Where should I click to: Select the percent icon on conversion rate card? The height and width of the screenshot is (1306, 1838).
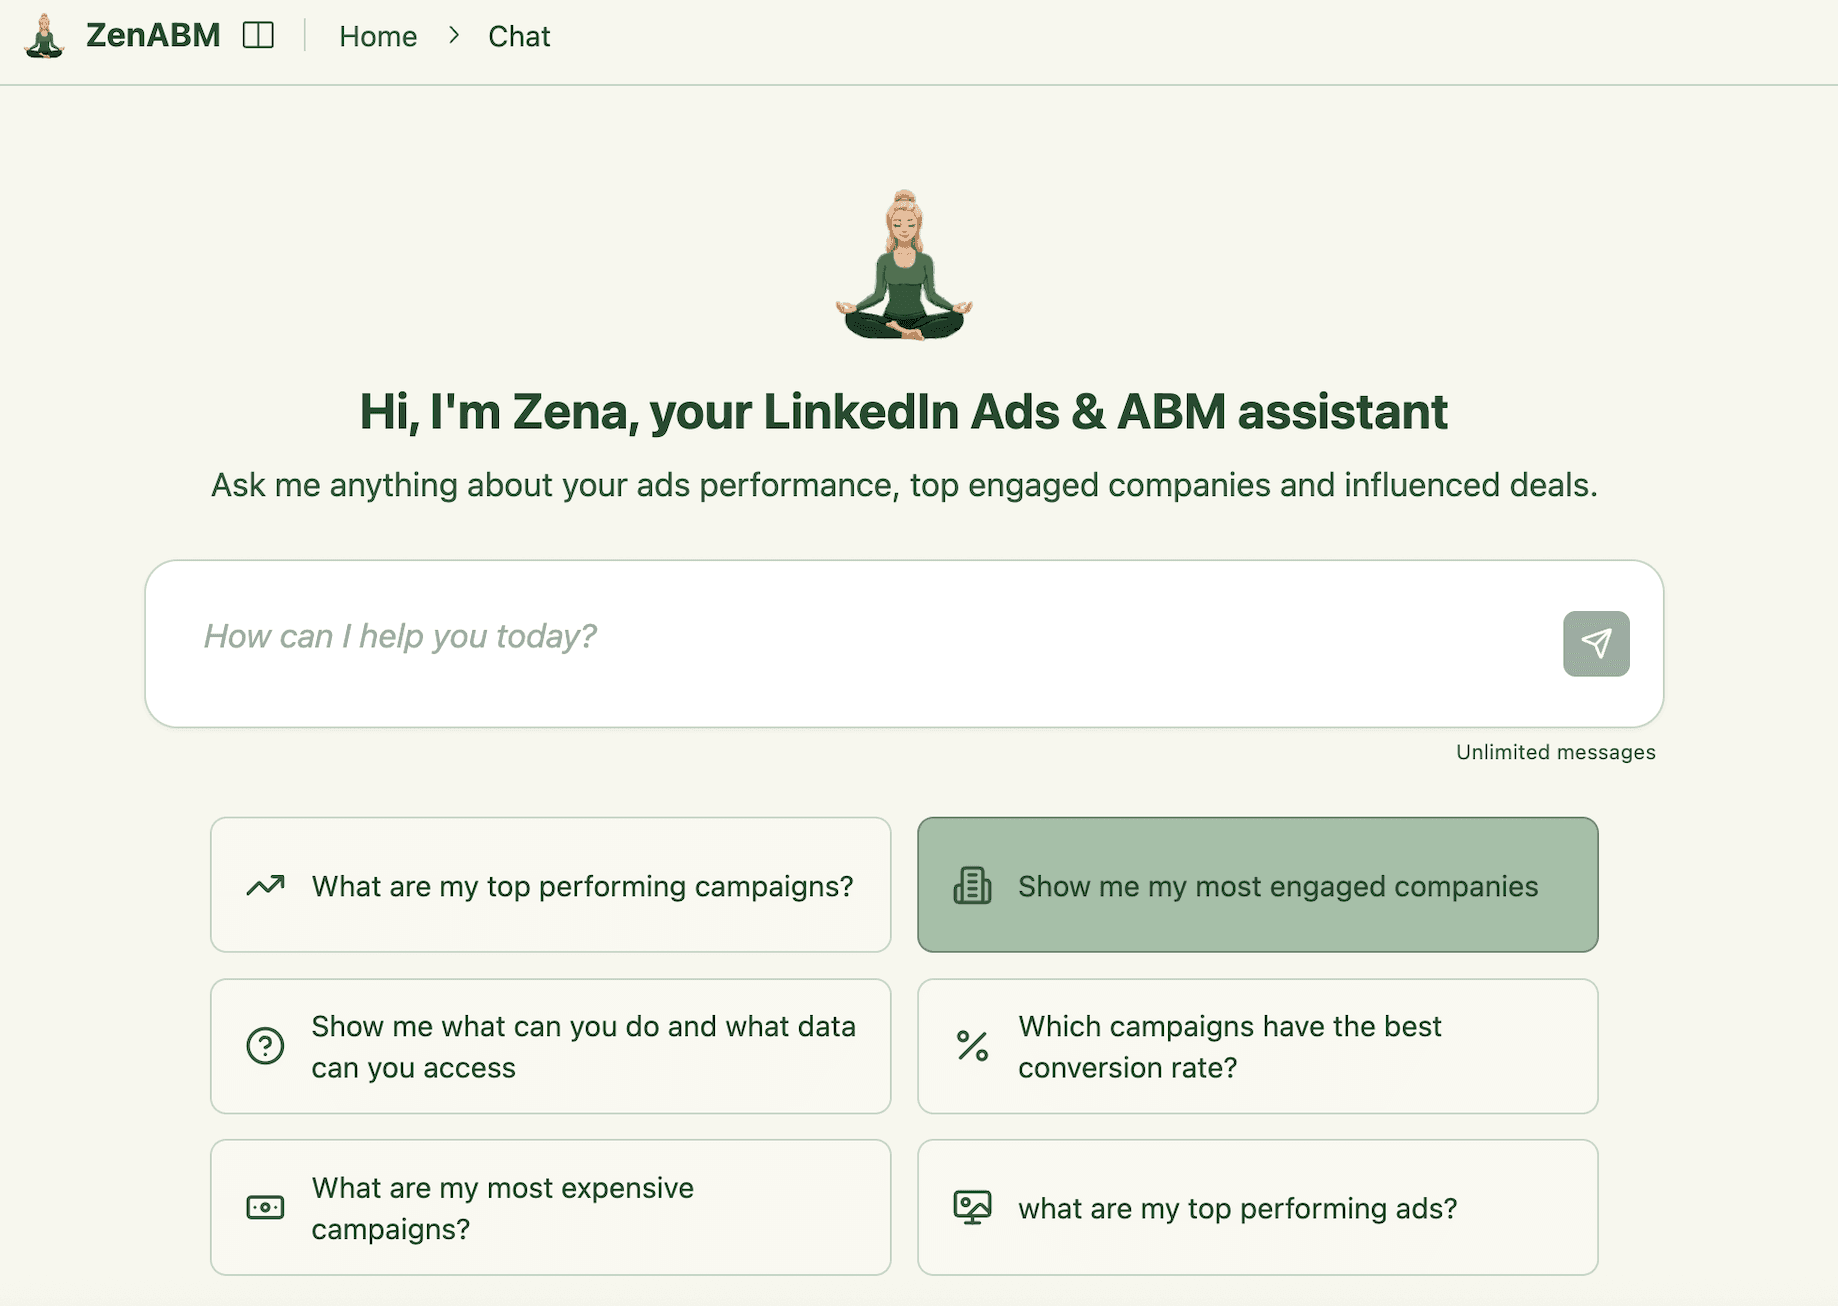[x=970, y=1046]
